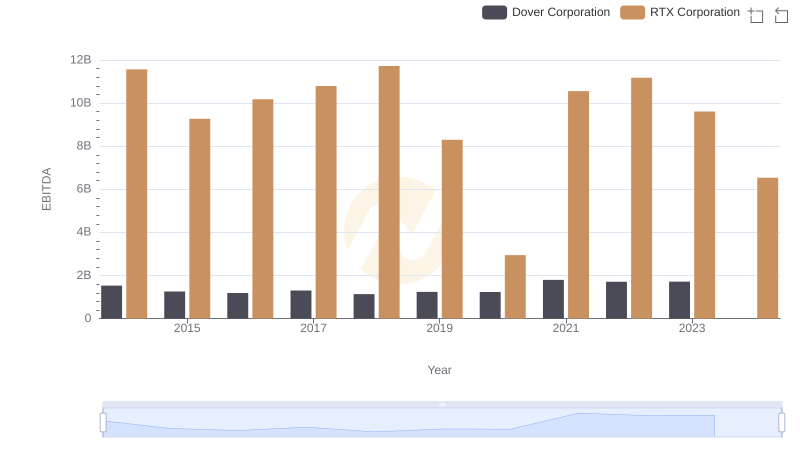Click the tallest RTX bar for 2018
Image resolution: width=800 pixels, height=461 pixels.
click(389, 192)
